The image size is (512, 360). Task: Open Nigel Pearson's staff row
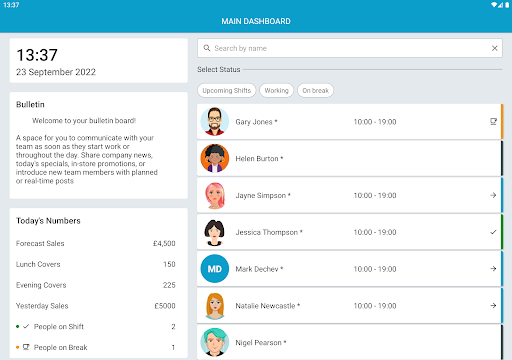tap(350, 342)
